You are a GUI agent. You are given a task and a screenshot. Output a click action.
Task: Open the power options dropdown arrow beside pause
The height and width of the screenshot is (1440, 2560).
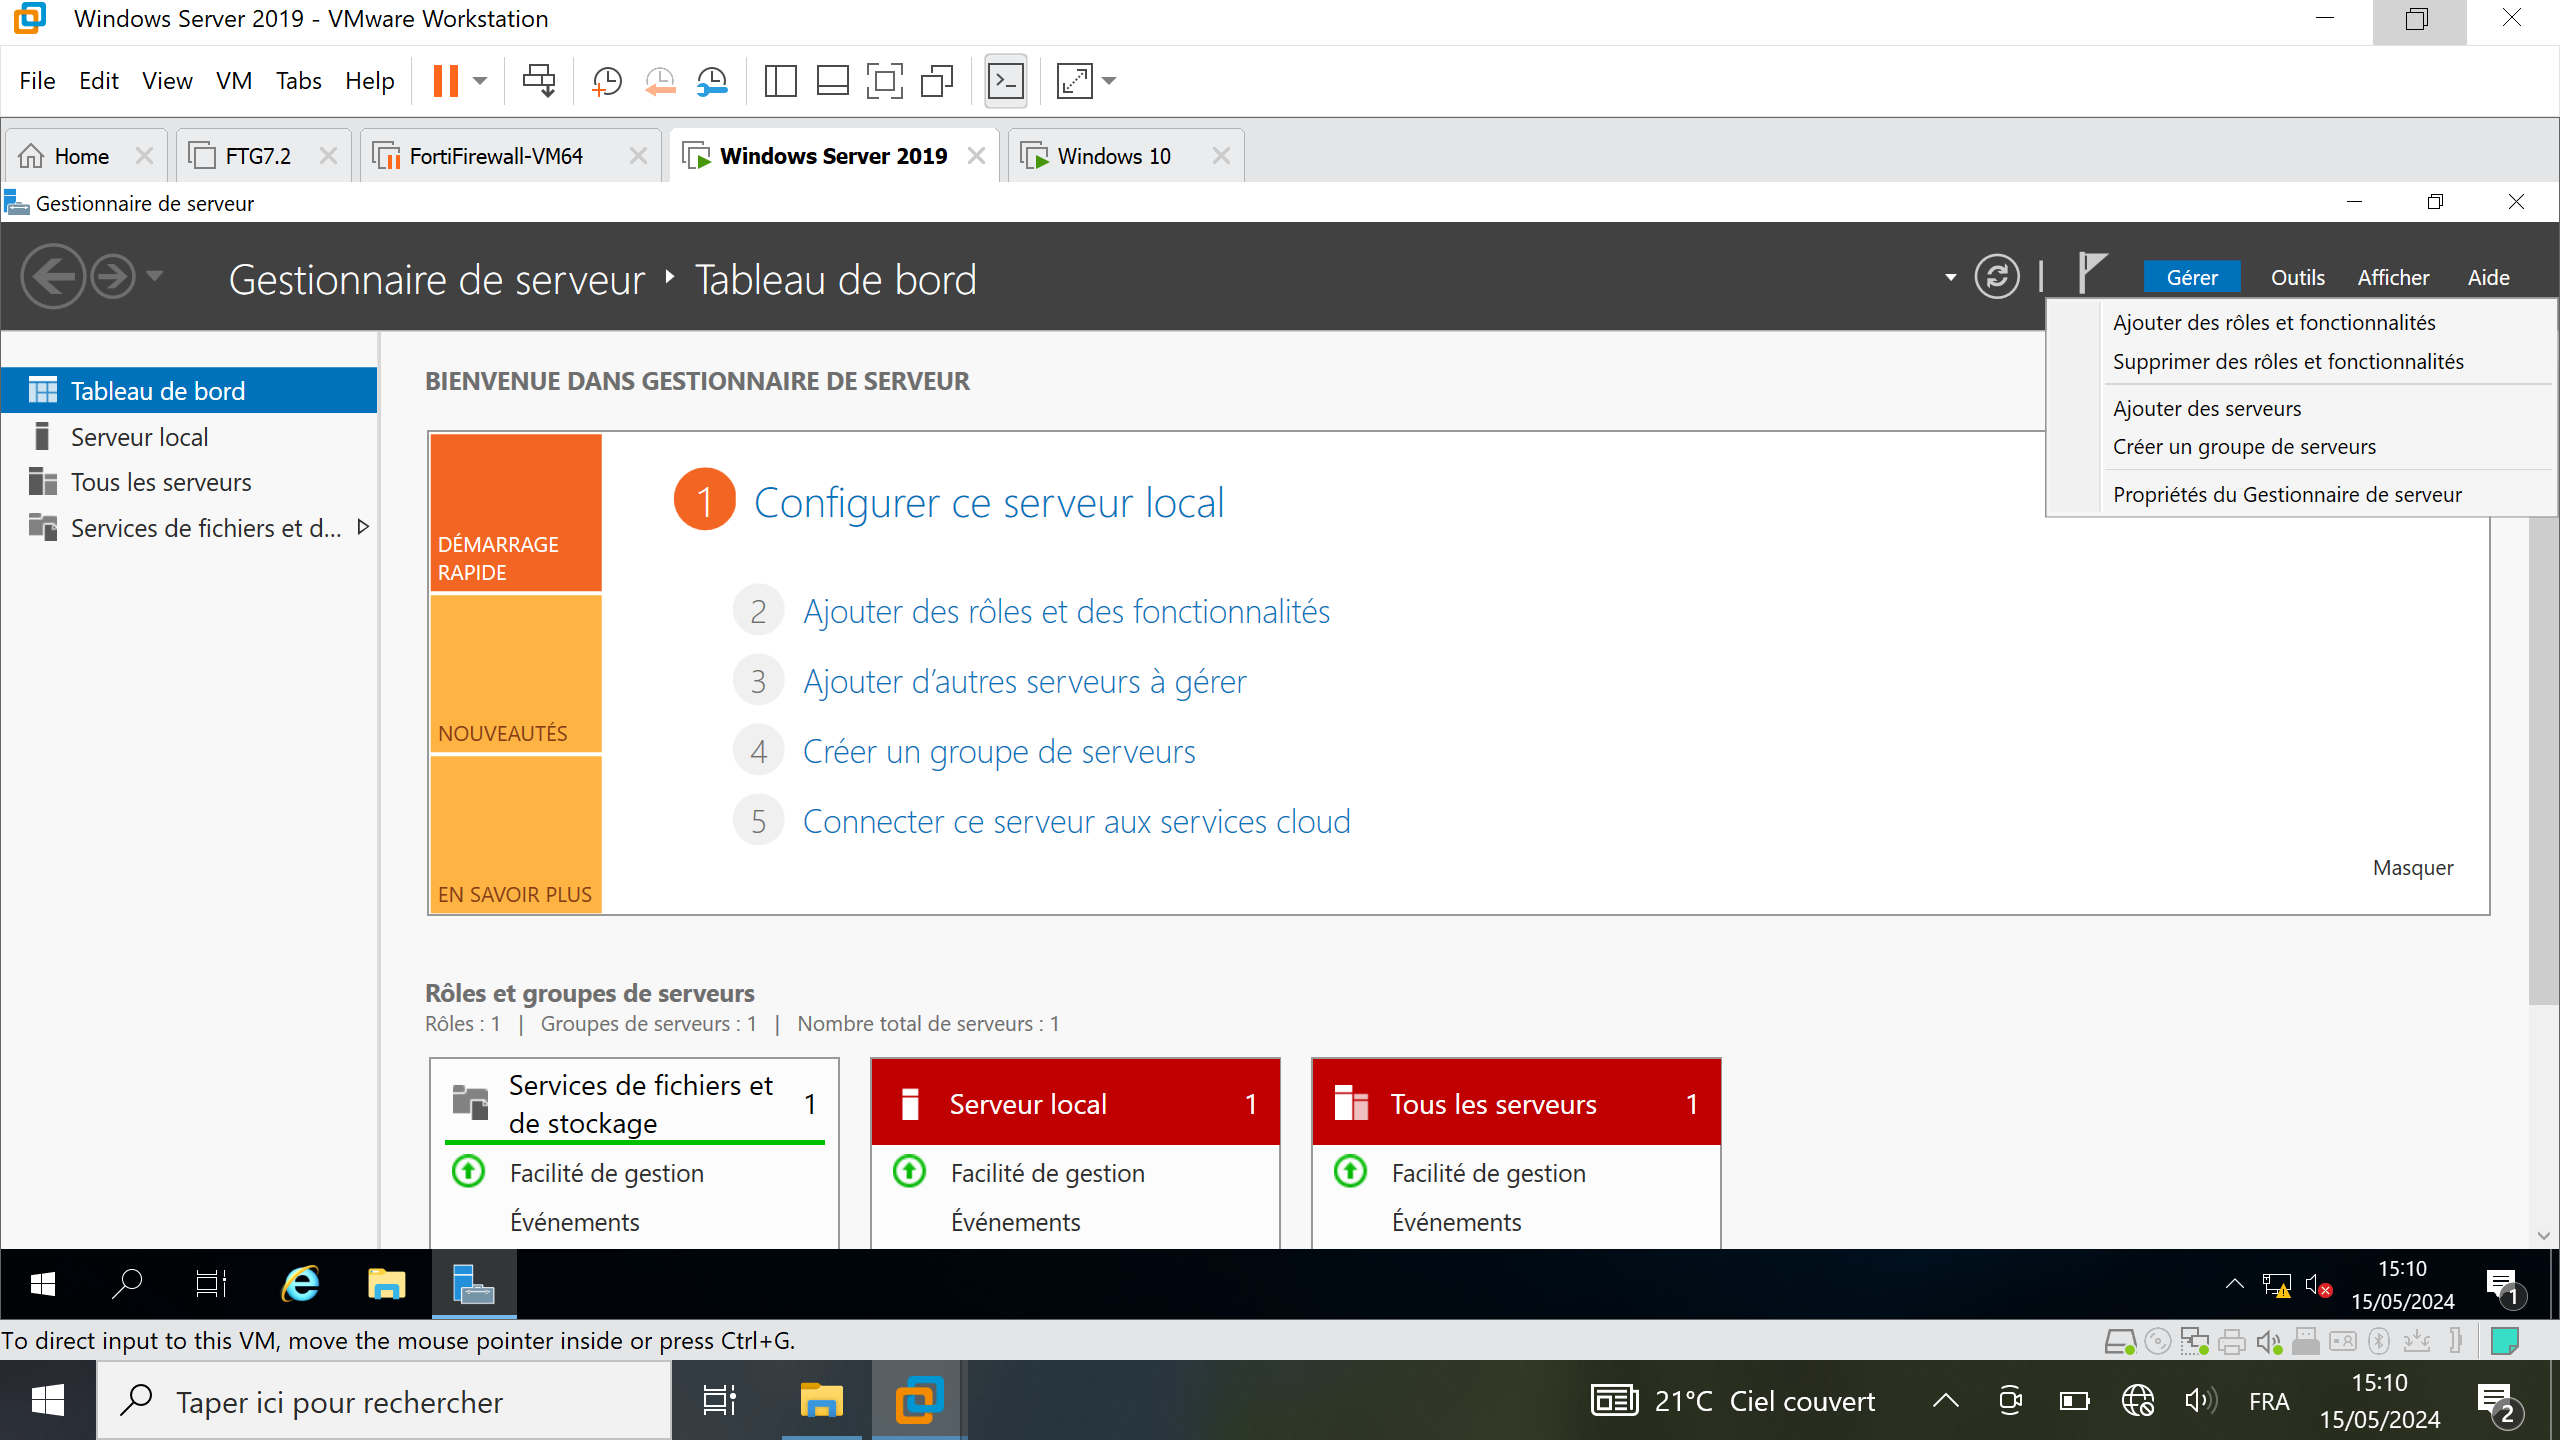coord(480,81)
